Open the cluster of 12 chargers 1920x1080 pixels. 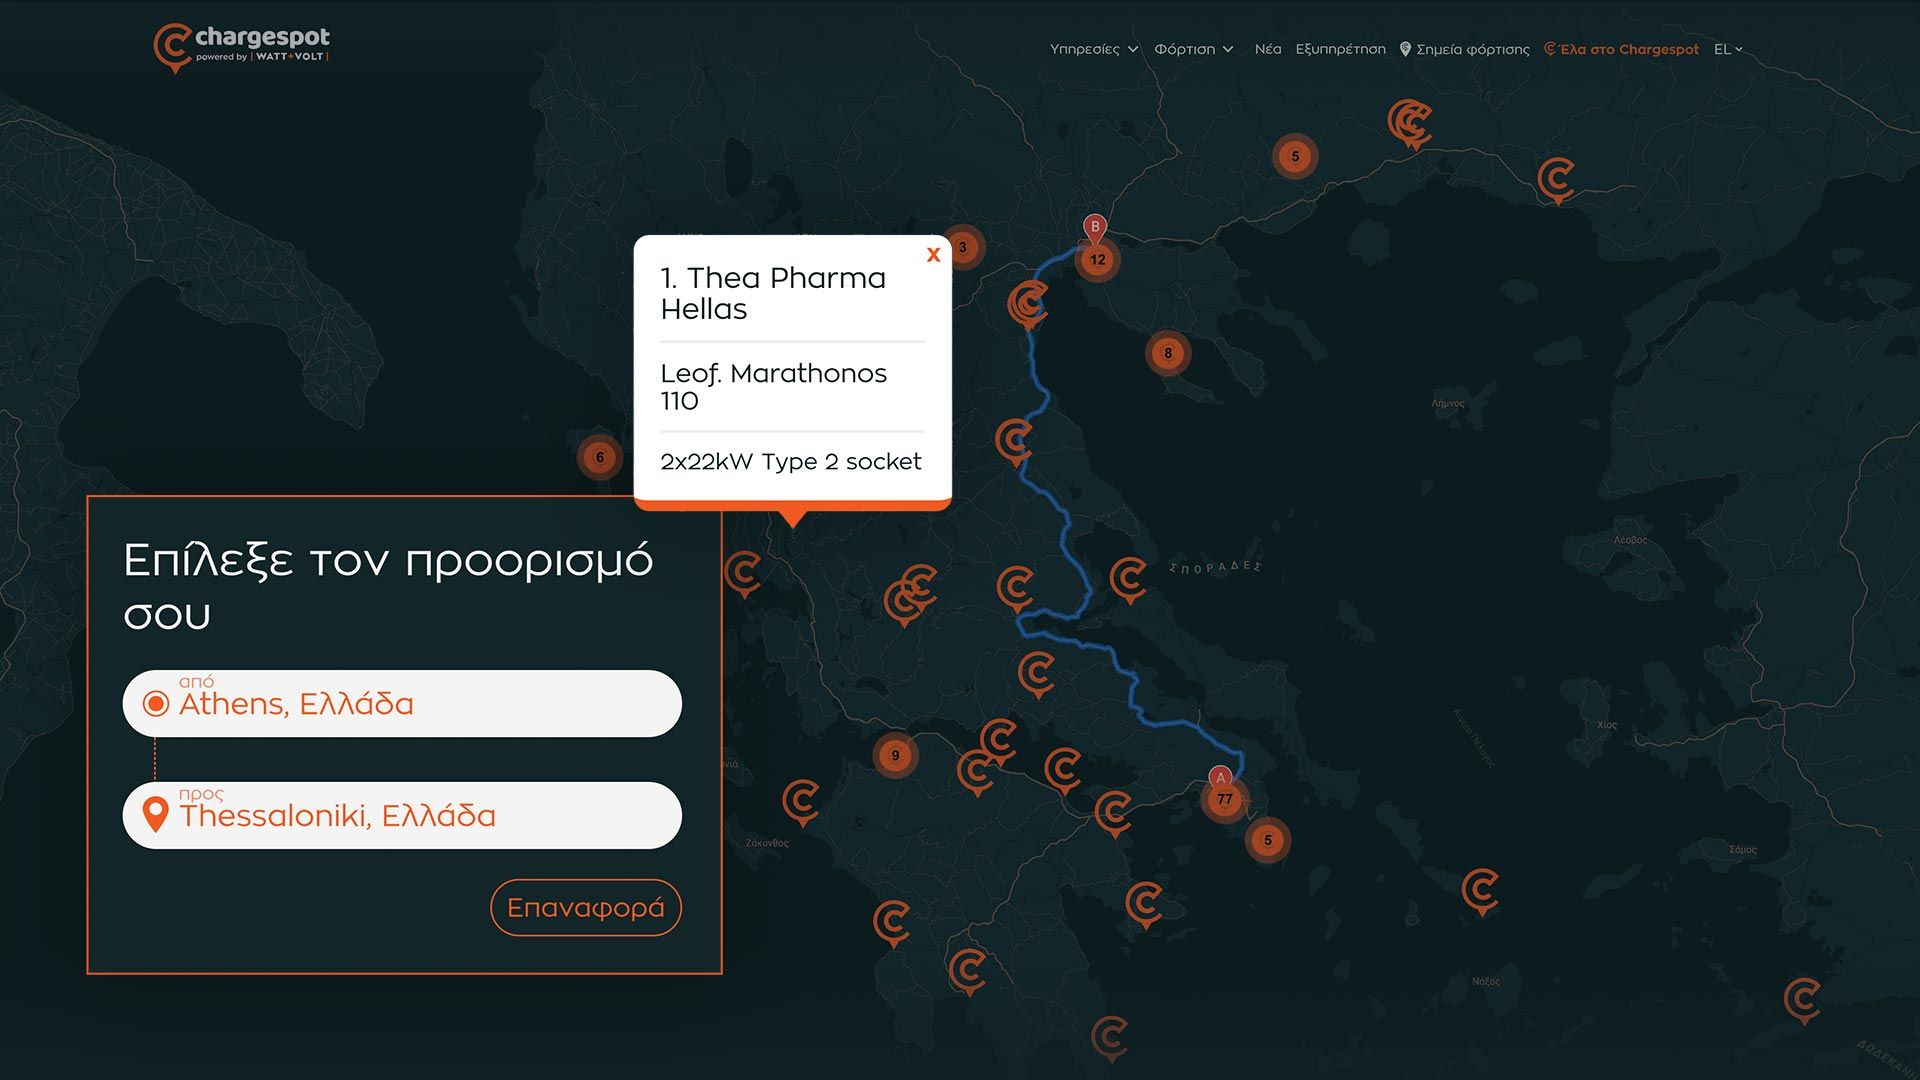pyautogui.click(x=1098, y=260)
